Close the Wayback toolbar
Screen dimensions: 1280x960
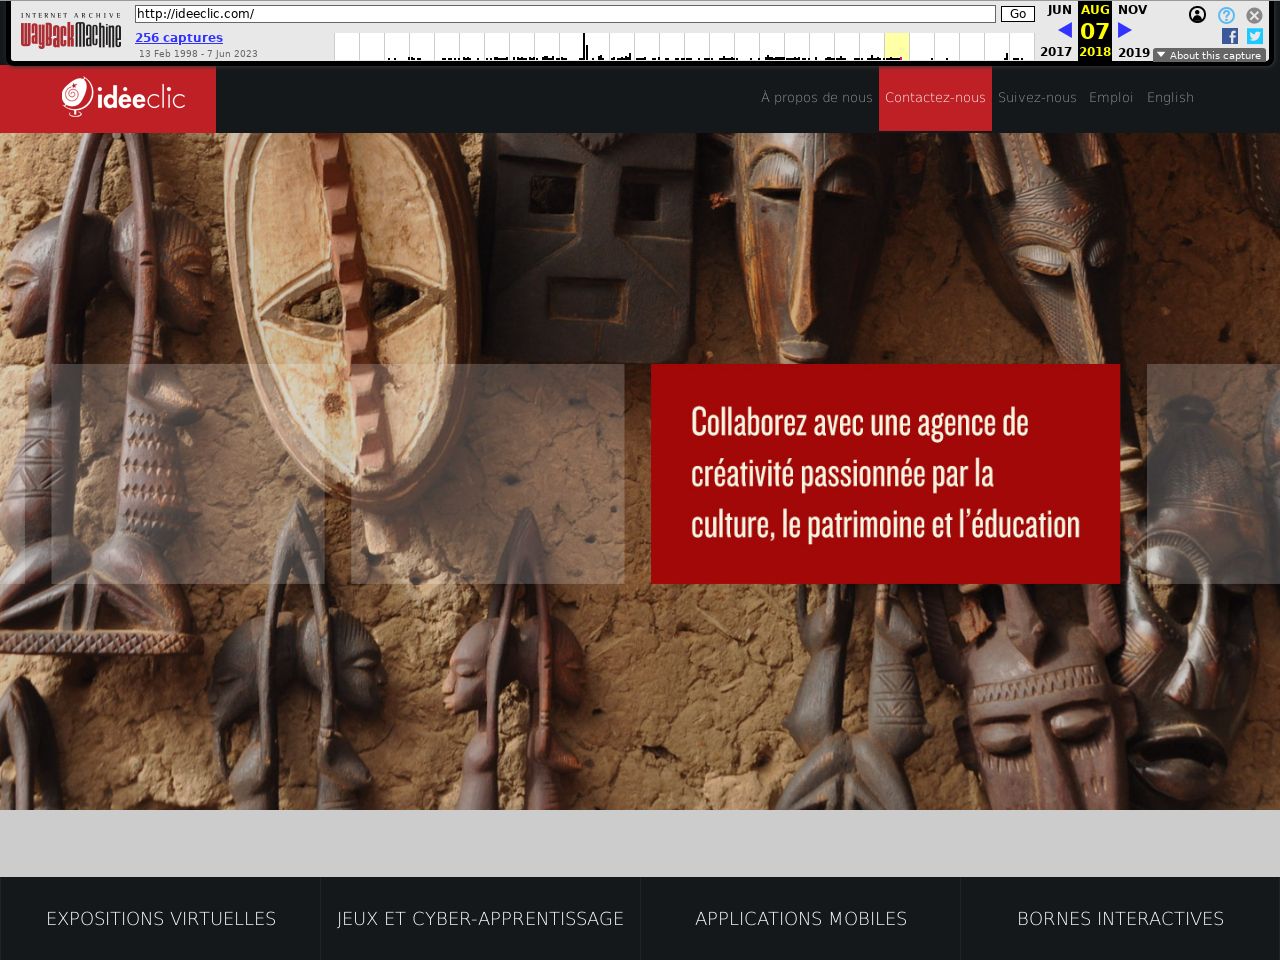pos(1254,15)
